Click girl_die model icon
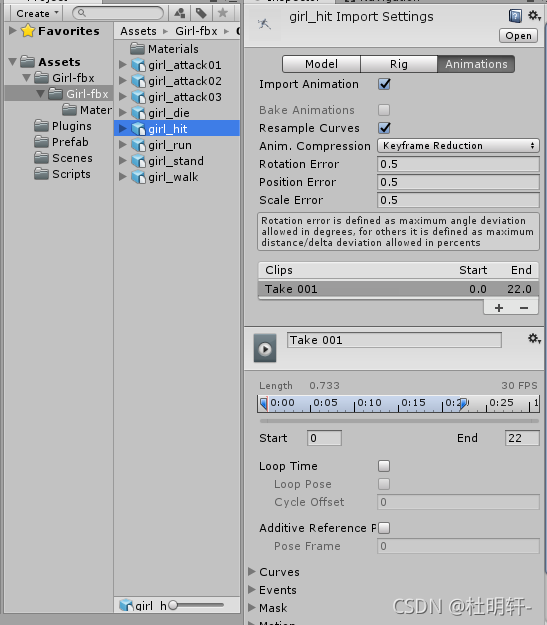Image resolution: width=547 pixels, height=625 pixels. [x=138, y=113]
